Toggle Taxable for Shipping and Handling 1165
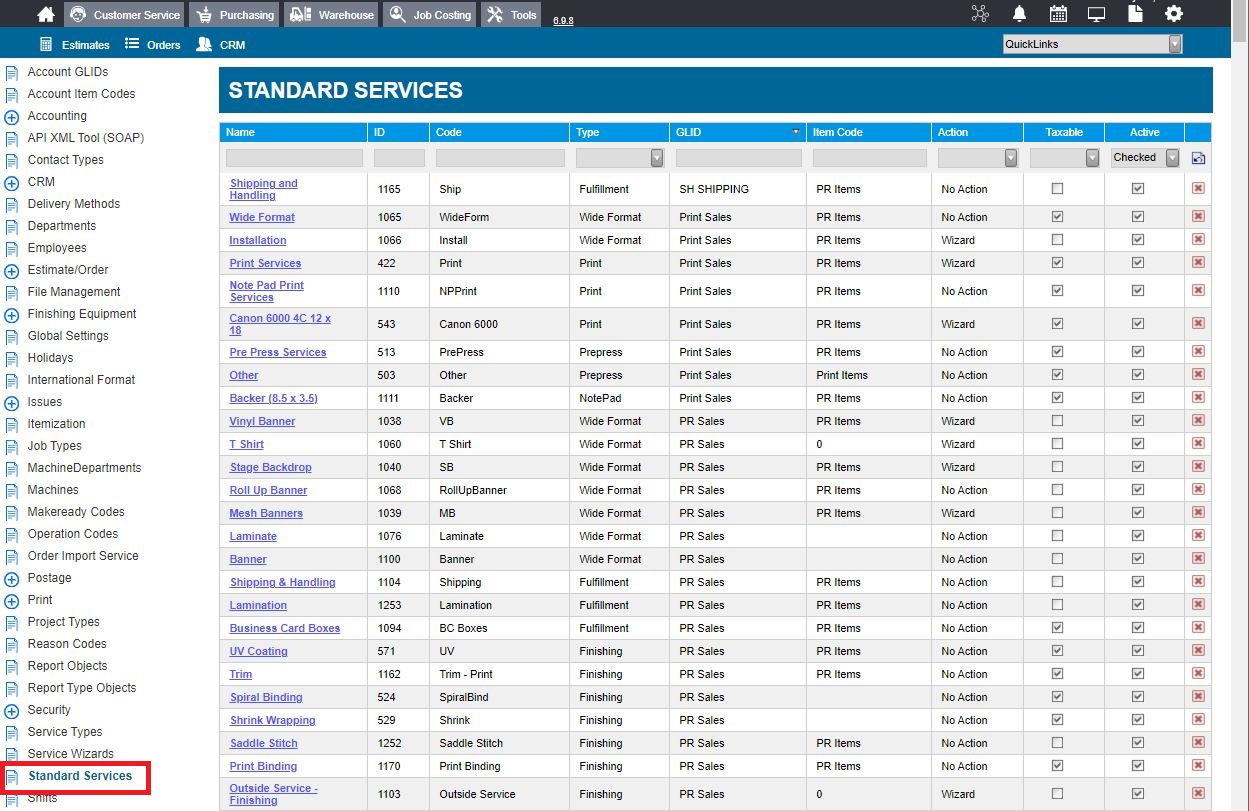The height and width of the screenshot is (811, 1249). [1057, 188]
